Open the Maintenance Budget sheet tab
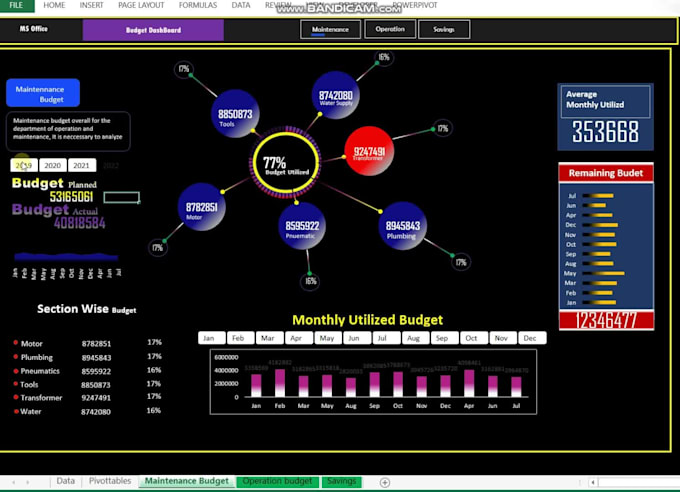The width and height of the screenshot is (680, 492). 186,481
